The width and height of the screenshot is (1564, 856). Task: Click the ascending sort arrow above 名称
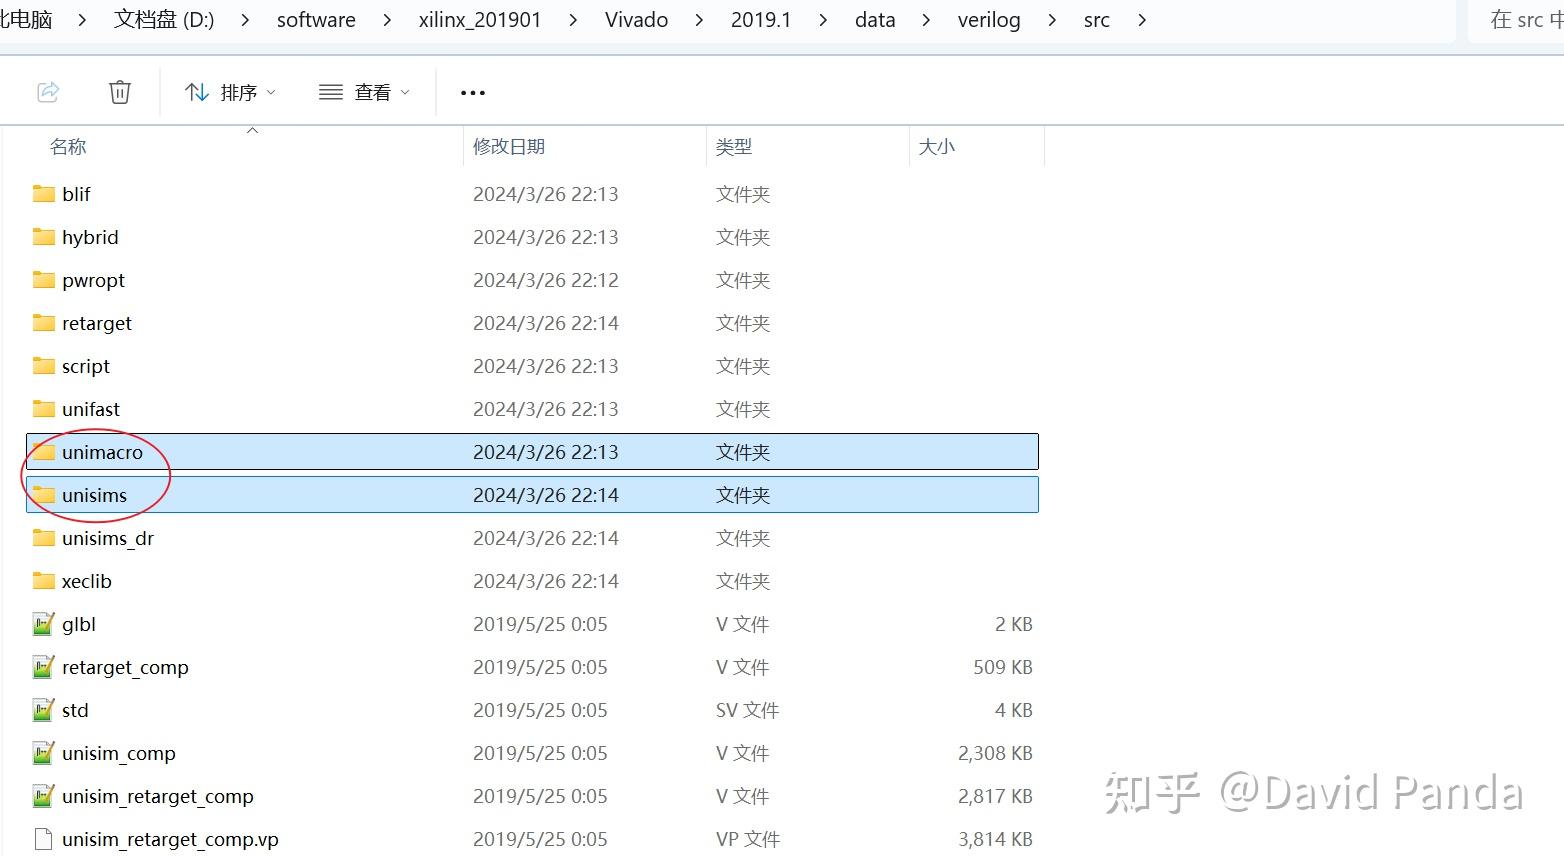pos(252,129)
